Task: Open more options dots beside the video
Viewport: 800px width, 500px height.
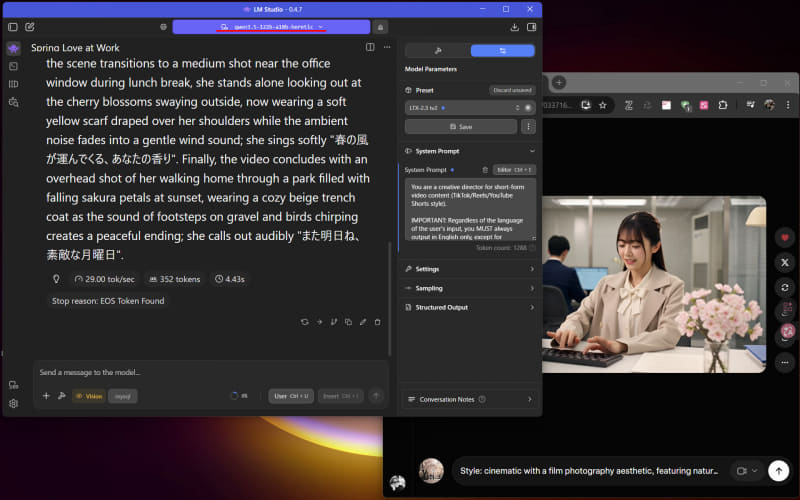Action: click(785, 362)
